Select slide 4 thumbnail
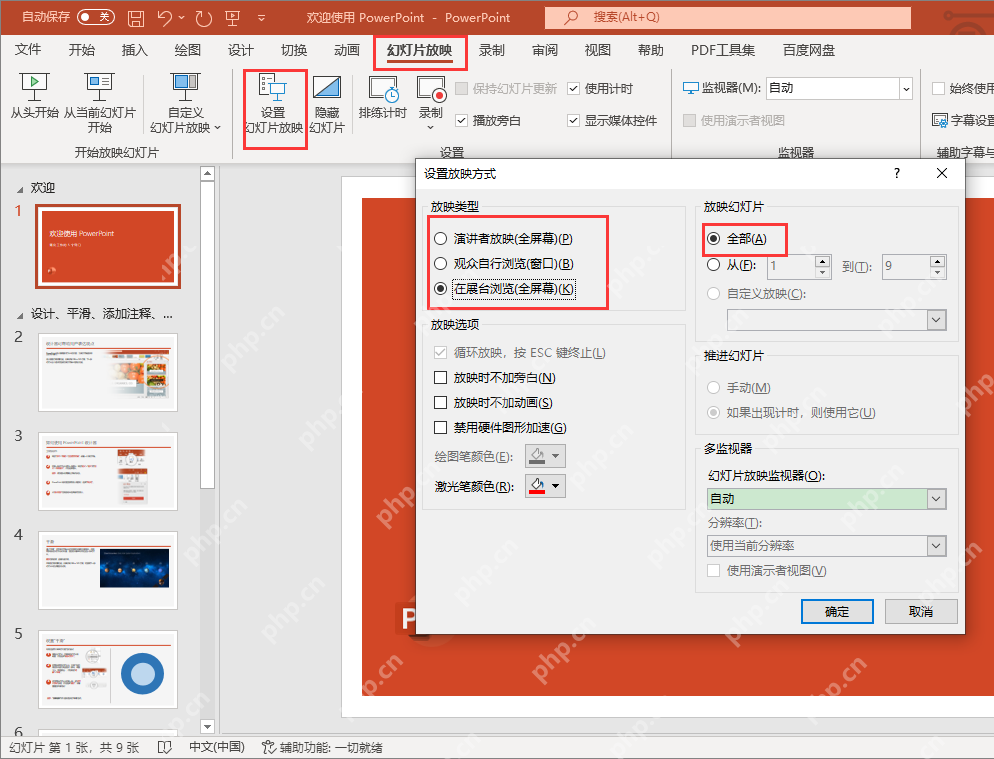Viewport: 994px width, 759px height. 108,570
